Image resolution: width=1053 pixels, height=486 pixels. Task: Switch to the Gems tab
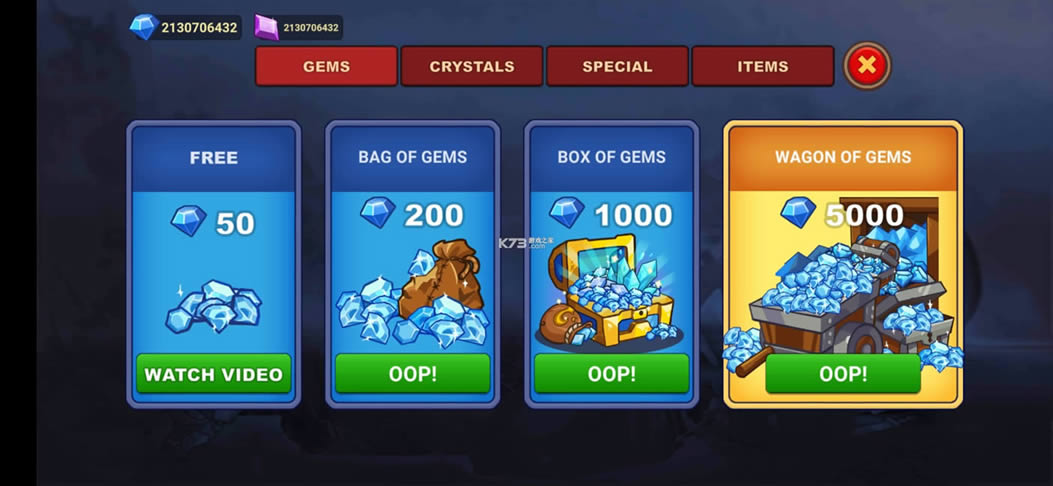coord(326,66)
